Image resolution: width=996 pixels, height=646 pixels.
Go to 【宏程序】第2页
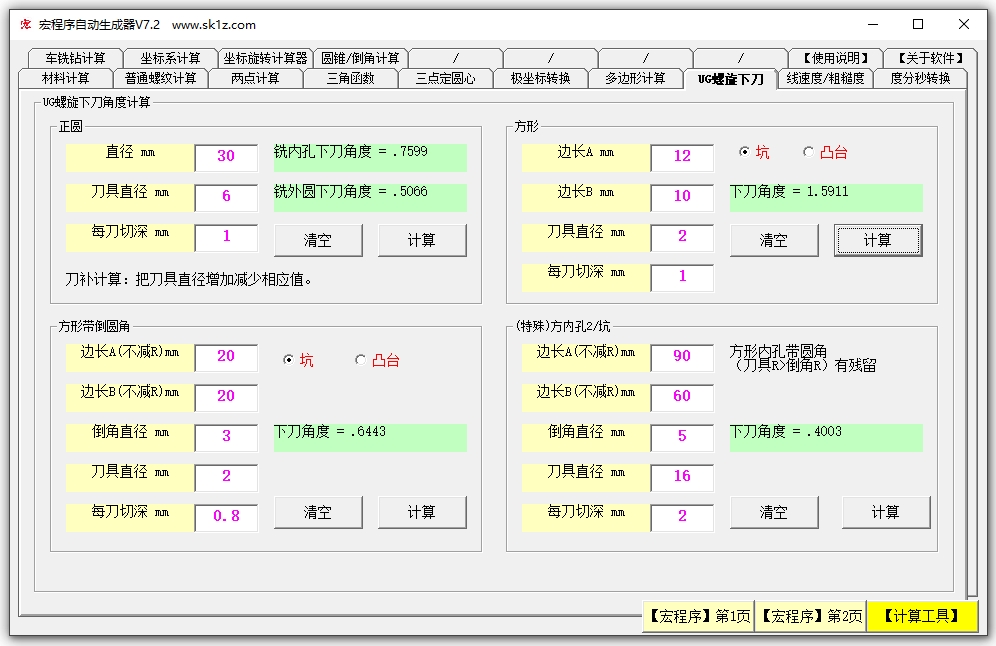coord(810,616)
